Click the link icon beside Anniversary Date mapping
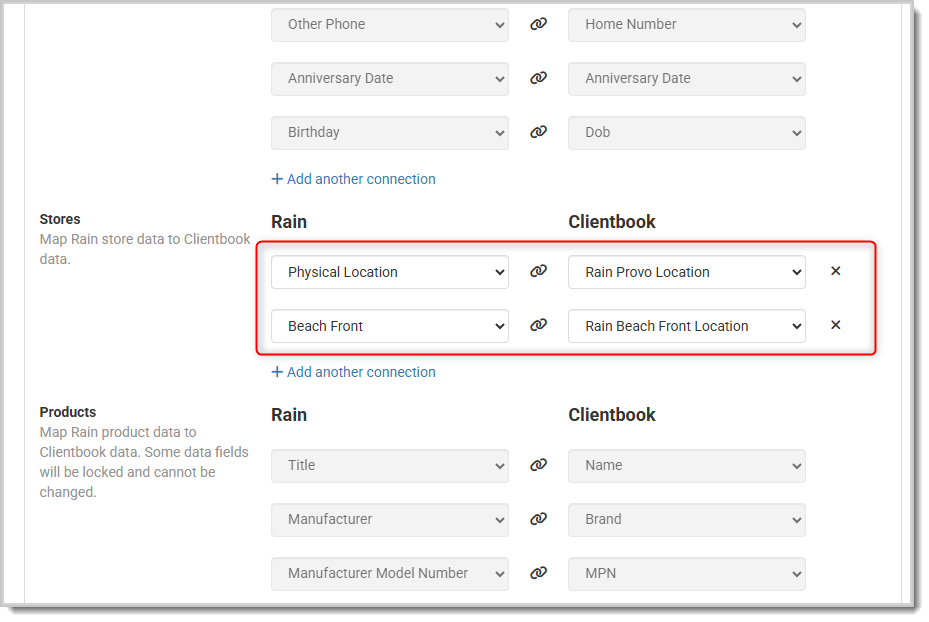The width and height of the screenshot is (929, 622). point(538,75)
